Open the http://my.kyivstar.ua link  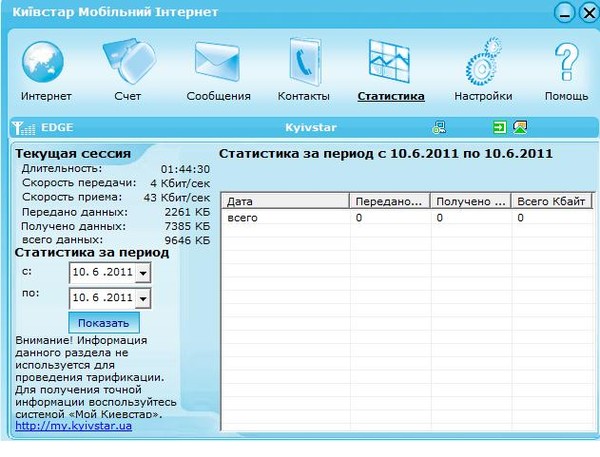(73, 426)
